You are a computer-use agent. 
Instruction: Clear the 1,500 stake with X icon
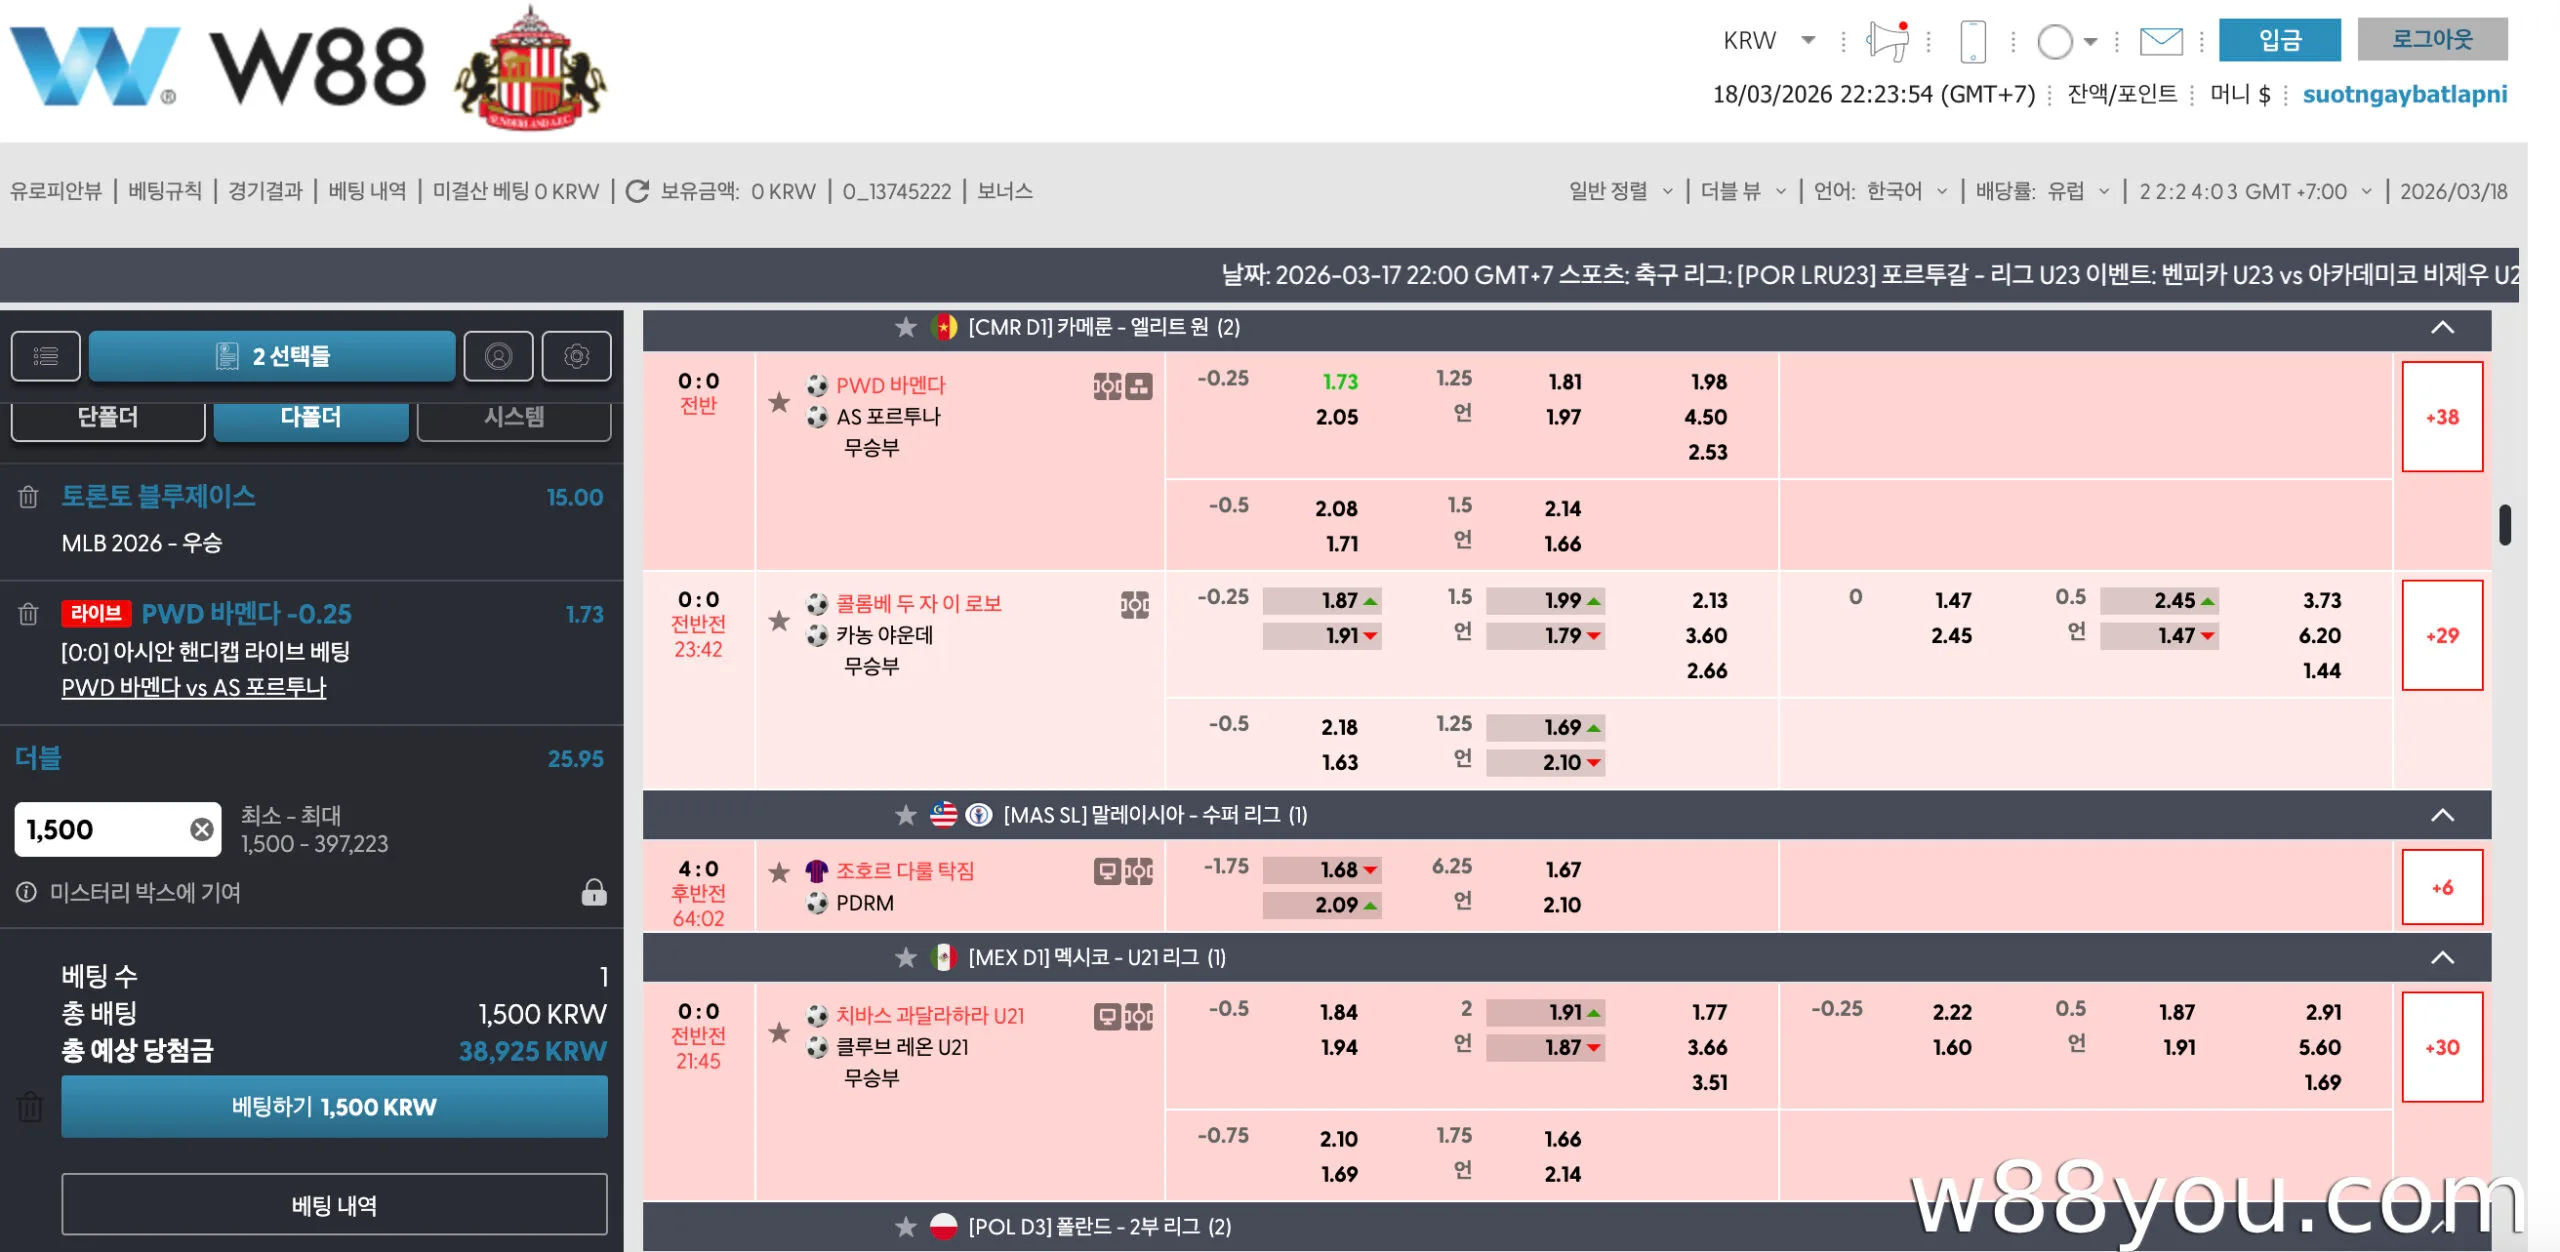tap(202, 829)
